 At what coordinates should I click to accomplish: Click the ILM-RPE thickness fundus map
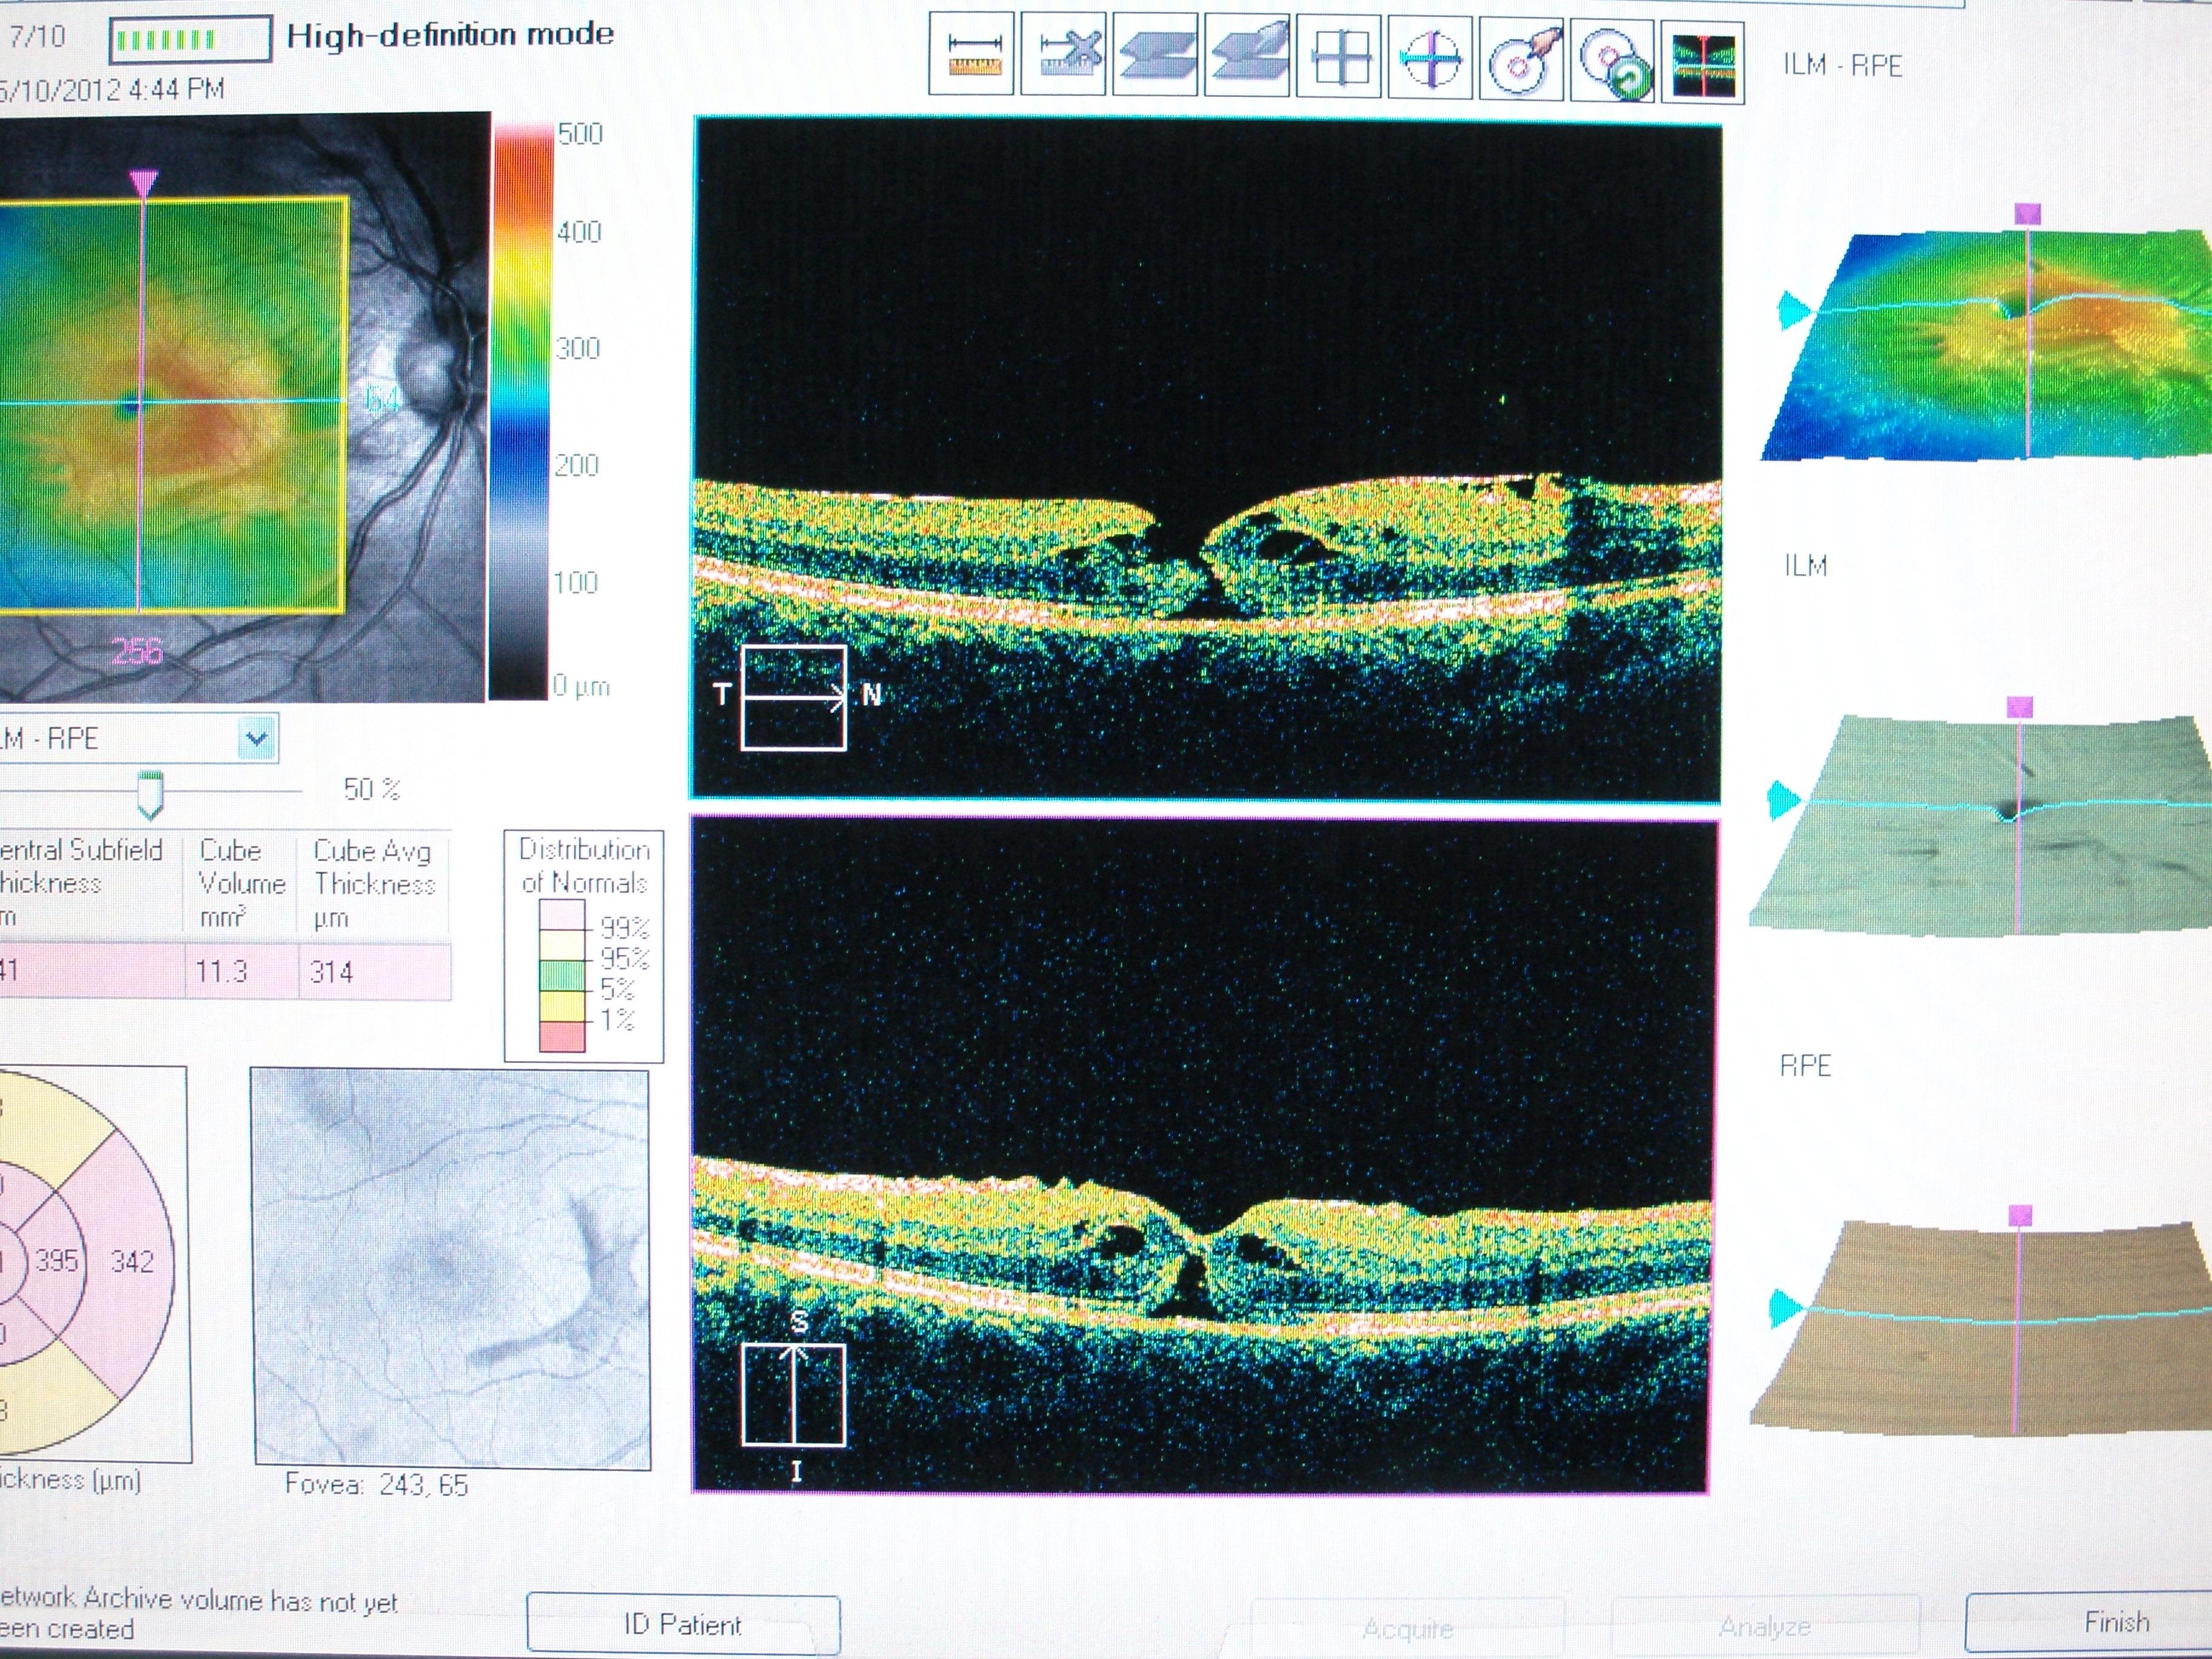coord(173,404)
